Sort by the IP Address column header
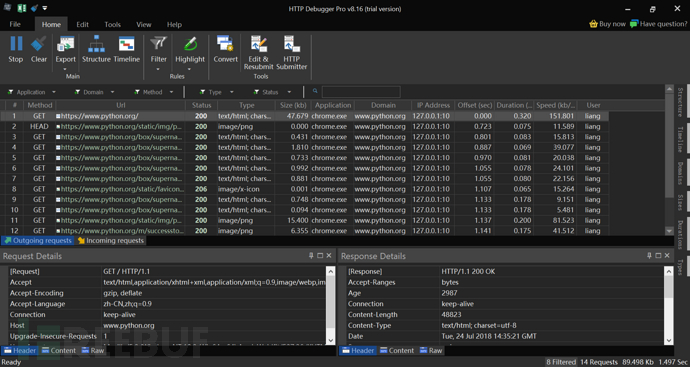Image resolution: width=690 pixels, height=367 pixels. [x=433, y=105]
